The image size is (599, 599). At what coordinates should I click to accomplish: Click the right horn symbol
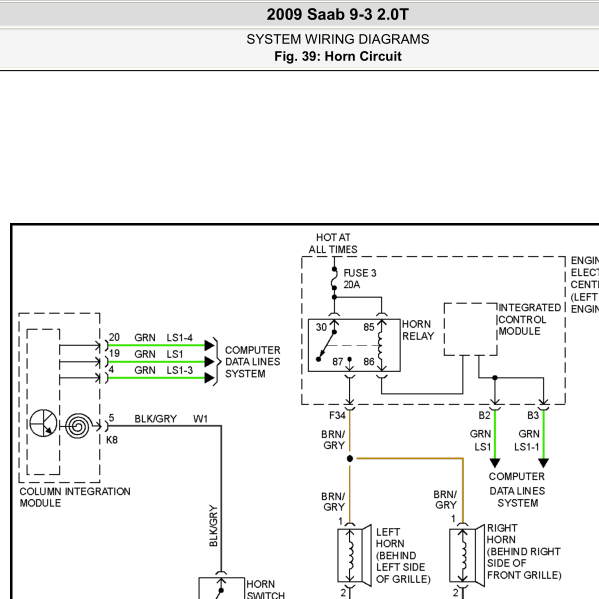click(x=466, y=555)
